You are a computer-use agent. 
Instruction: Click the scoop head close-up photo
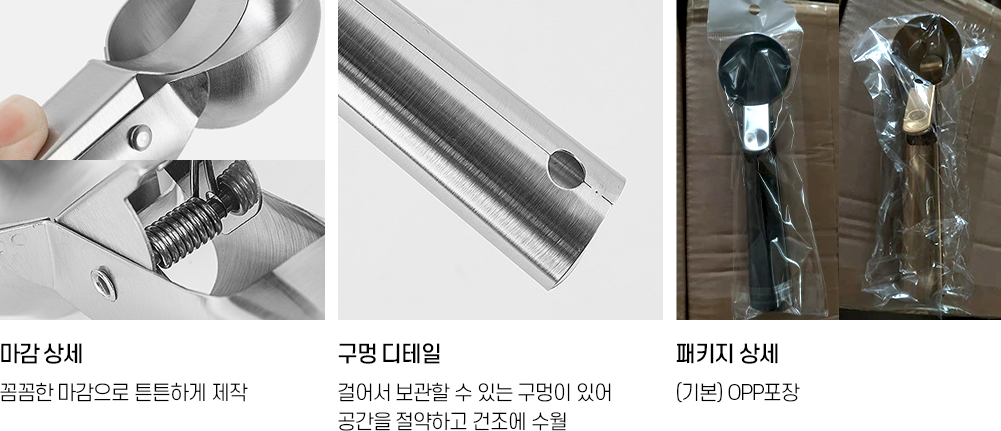[x=162, y=79]
